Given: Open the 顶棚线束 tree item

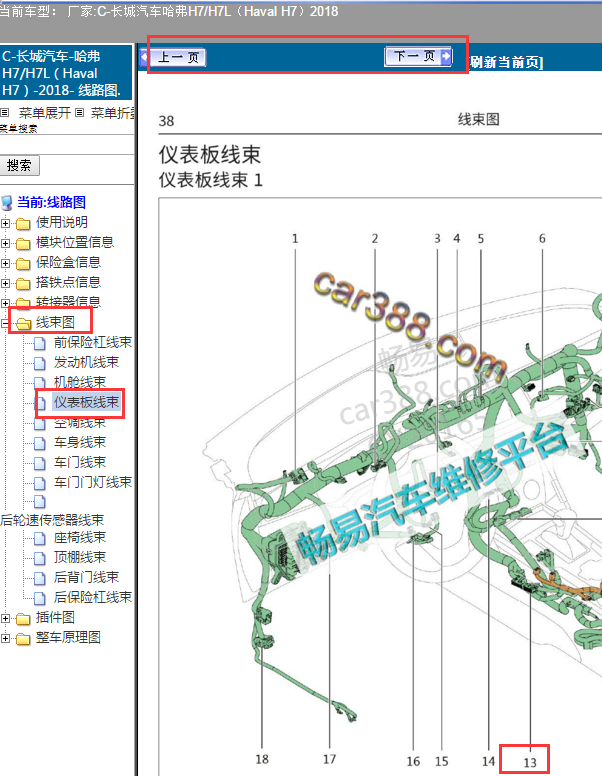Looking at the screenshot, I should (80, 557).
